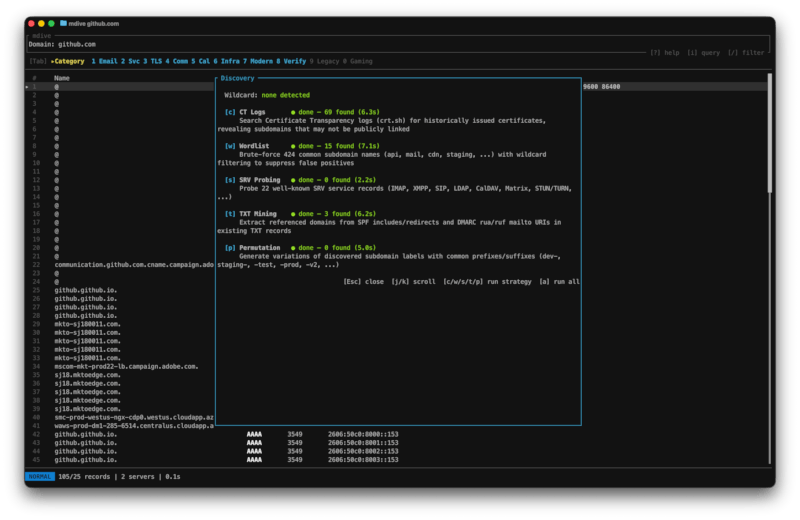Click the [?] help shortcut
The width and height of the screenshot is (800, 520).
pos(665,53)
